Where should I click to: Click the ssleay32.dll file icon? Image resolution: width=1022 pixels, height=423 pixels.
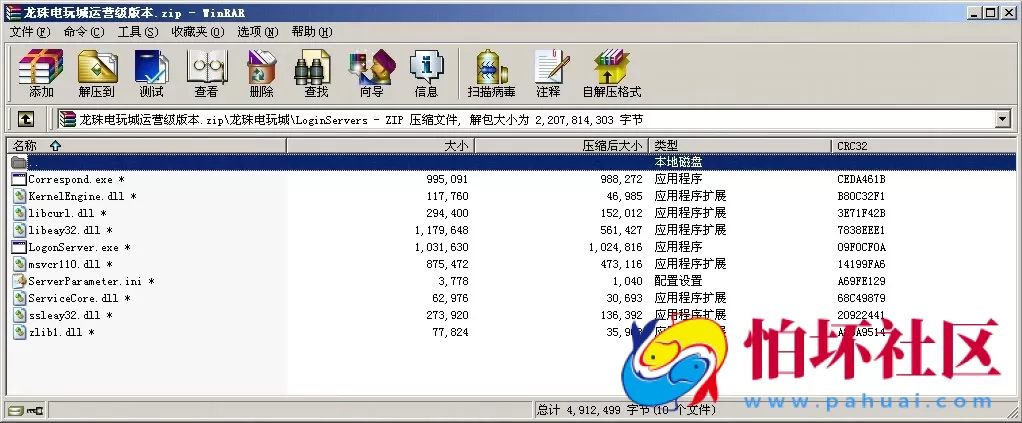[x=20, y=315]
